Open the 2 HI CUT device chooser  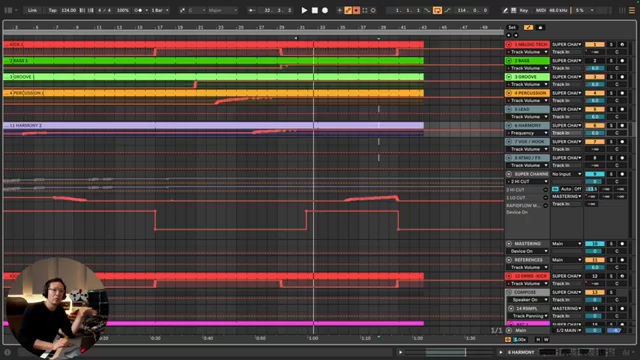[527, 181]
